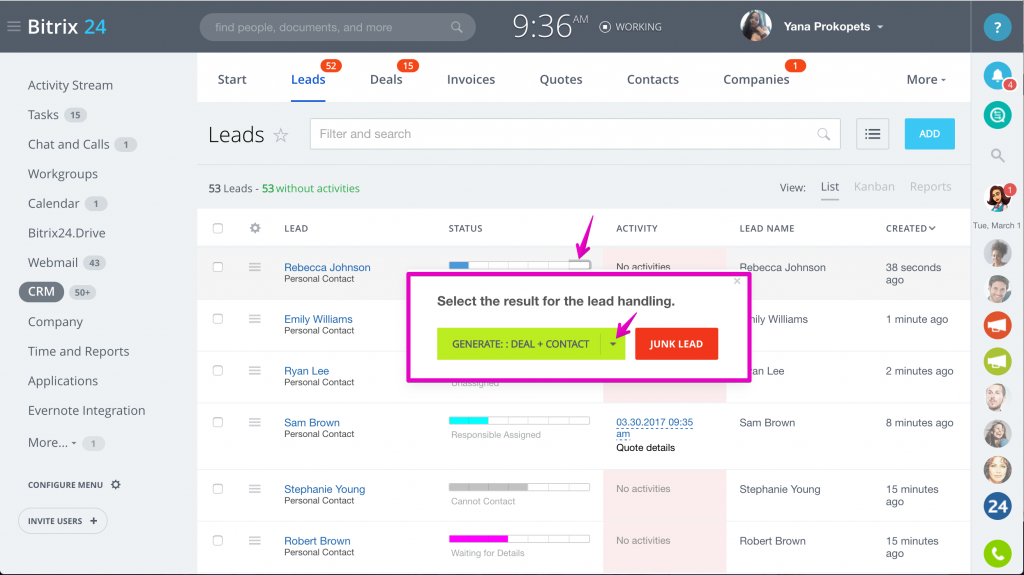Click the magnifier inside Filter and search
1024x575 pixels.
click(x=824, y=134)
